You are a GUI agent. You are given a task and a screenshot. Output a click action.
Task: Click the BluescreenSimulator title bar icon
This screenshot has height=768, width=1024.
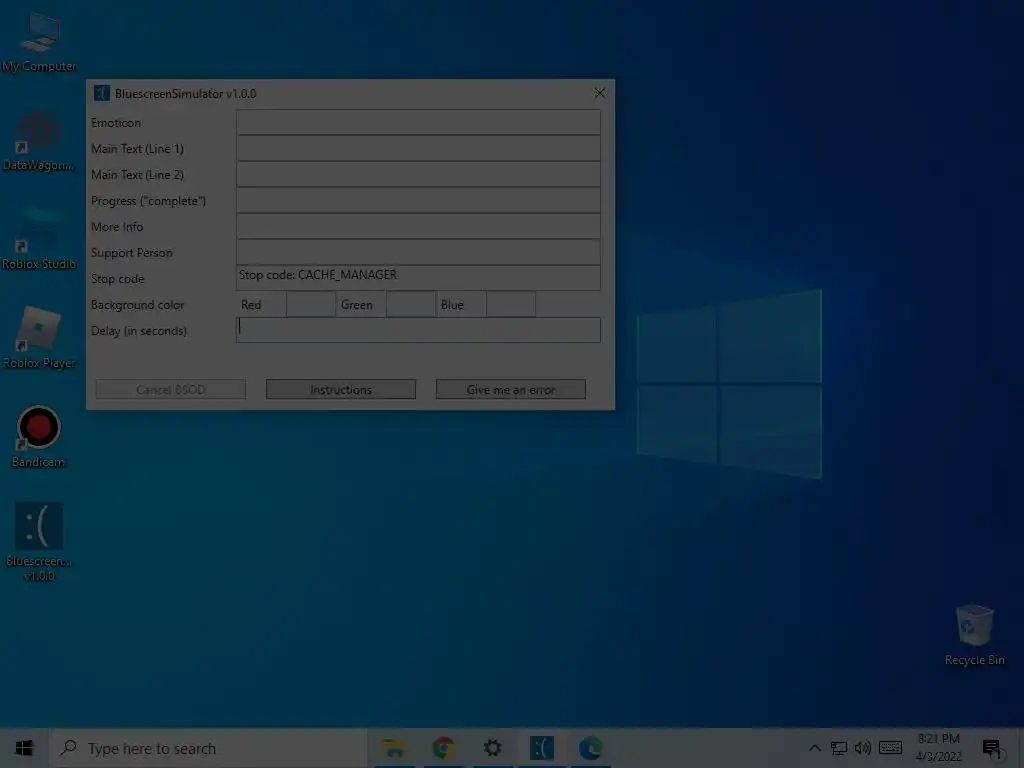click(x=101, y=93)
